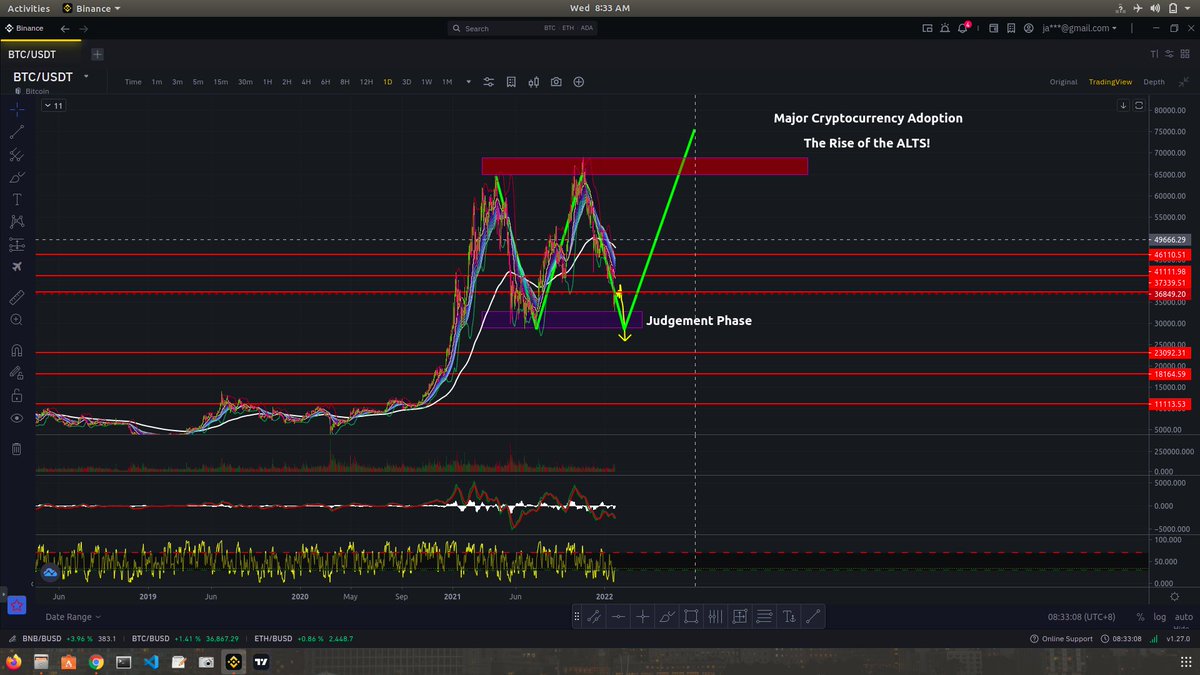Select the 1D interval
The width and height of the screenshot is (1200, 675).
tap(387, 82)
